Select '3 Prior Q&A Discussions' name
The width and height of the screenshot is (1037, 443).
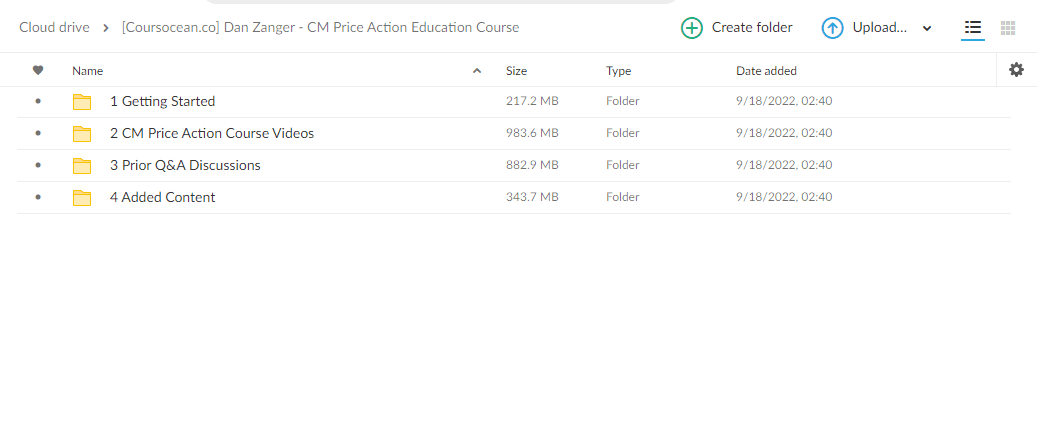point(185,165)
